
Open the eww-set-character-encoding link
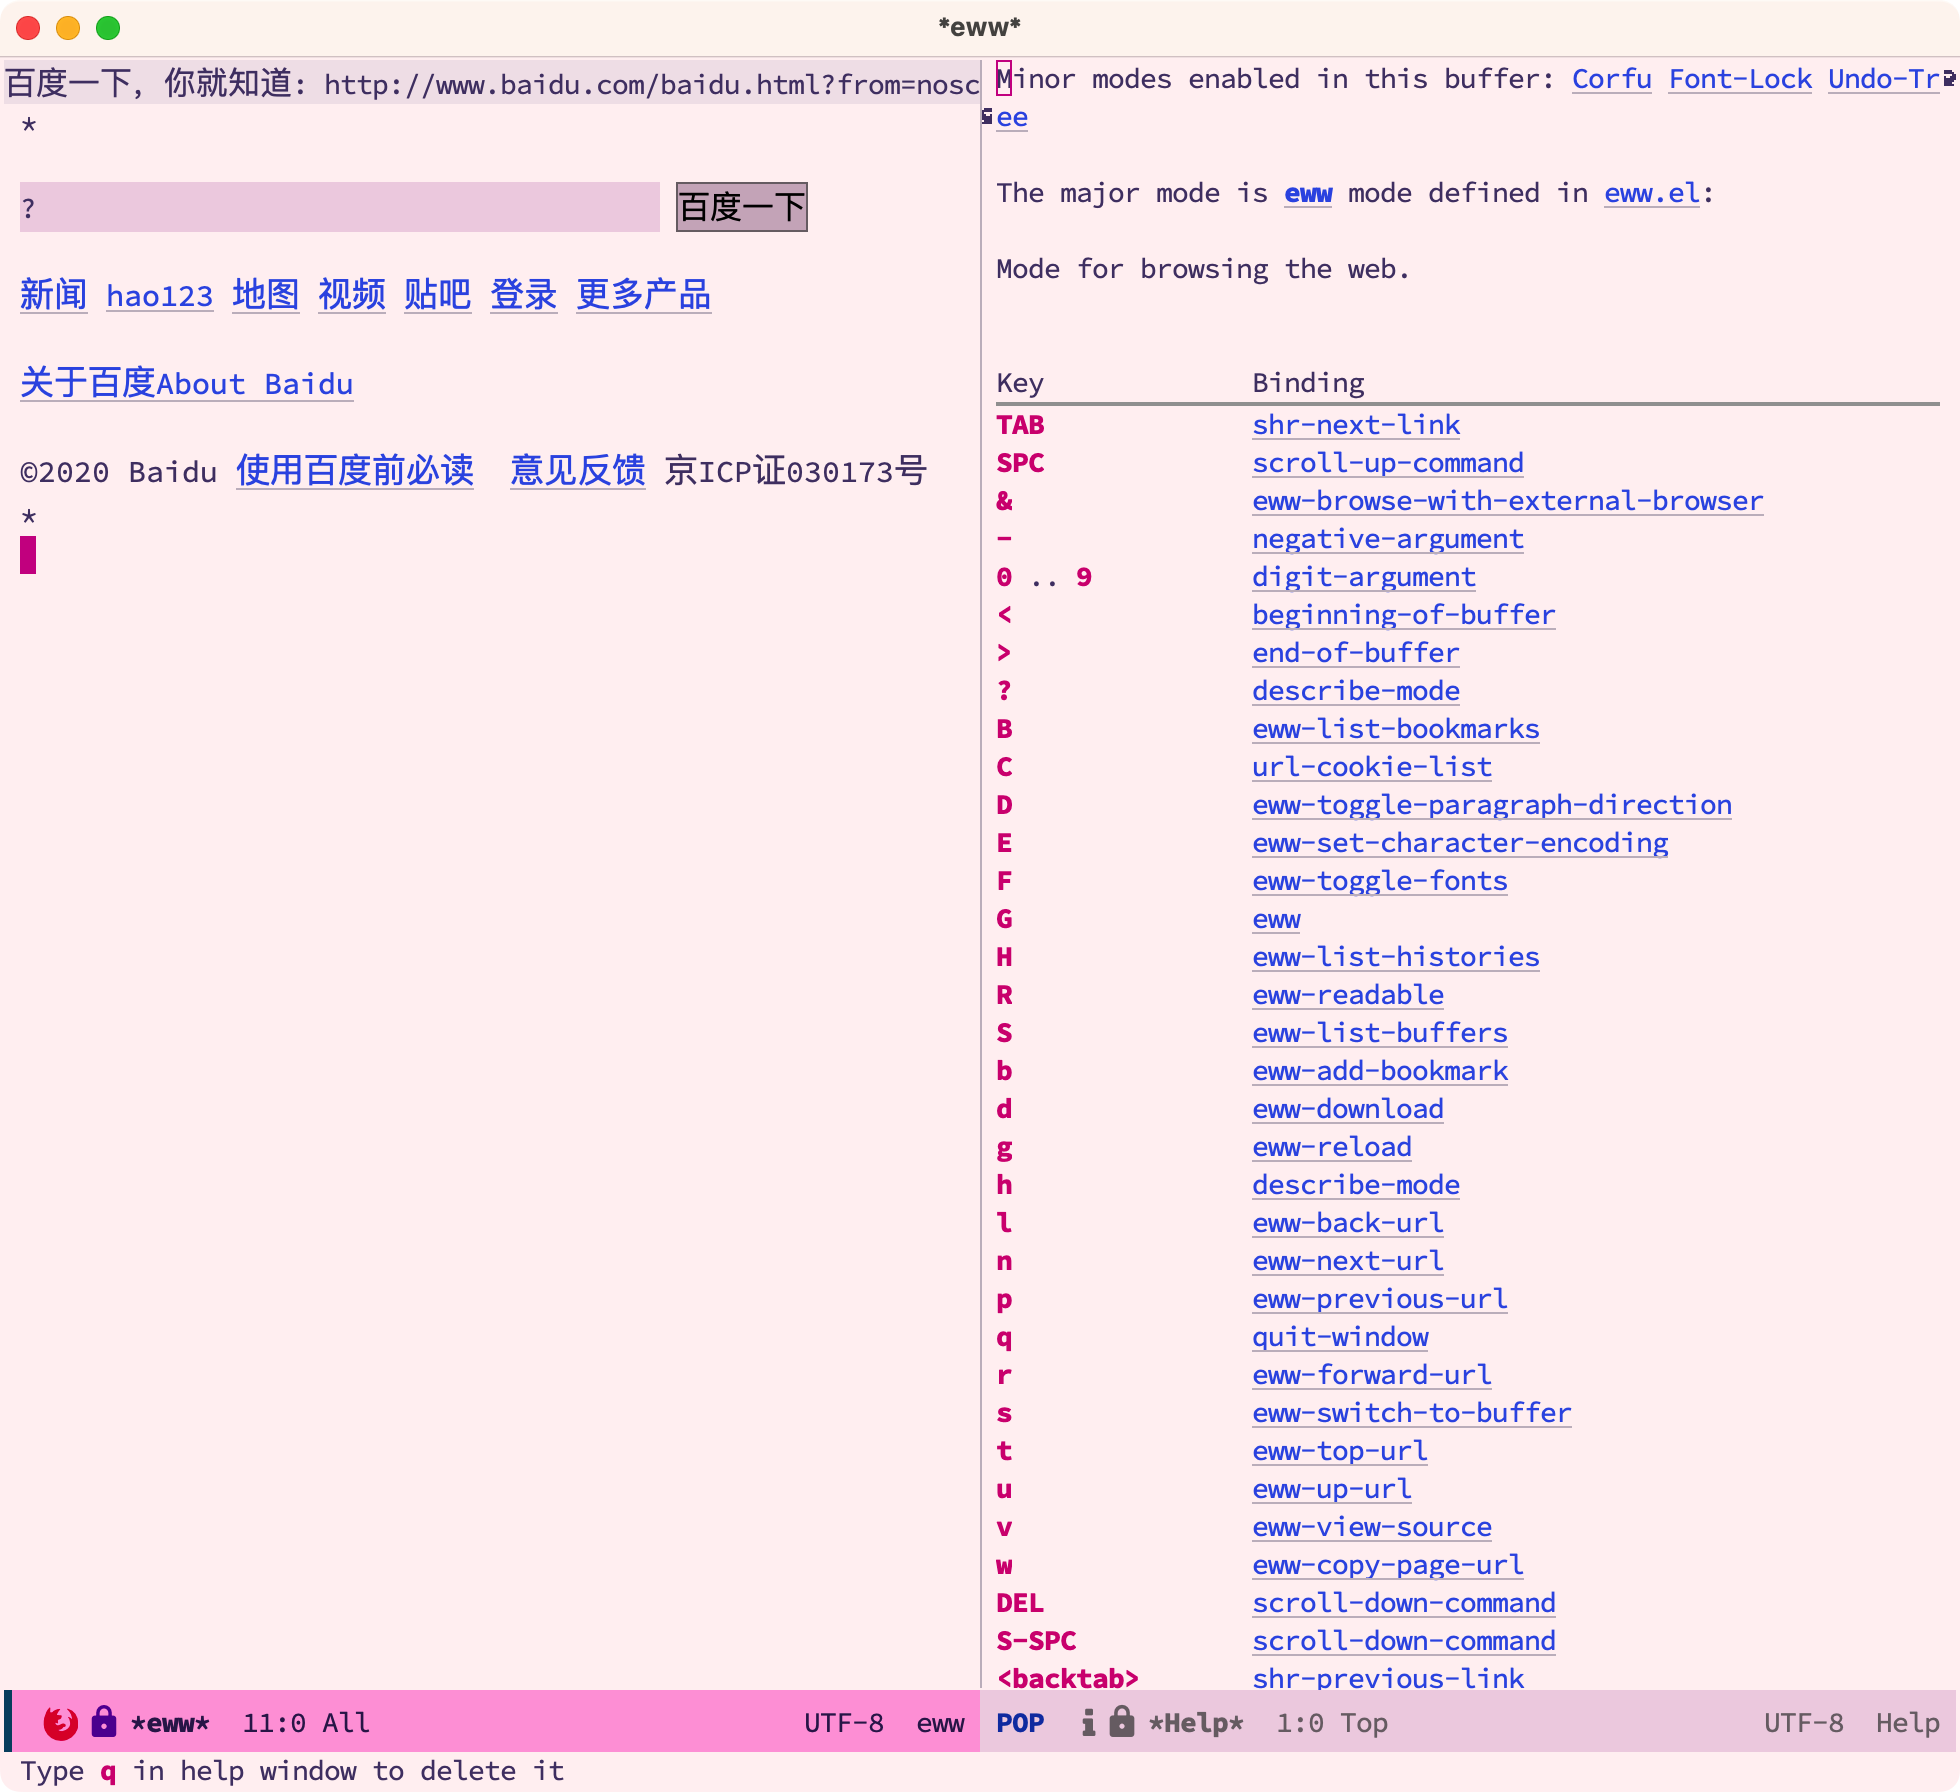point(1461,843)
